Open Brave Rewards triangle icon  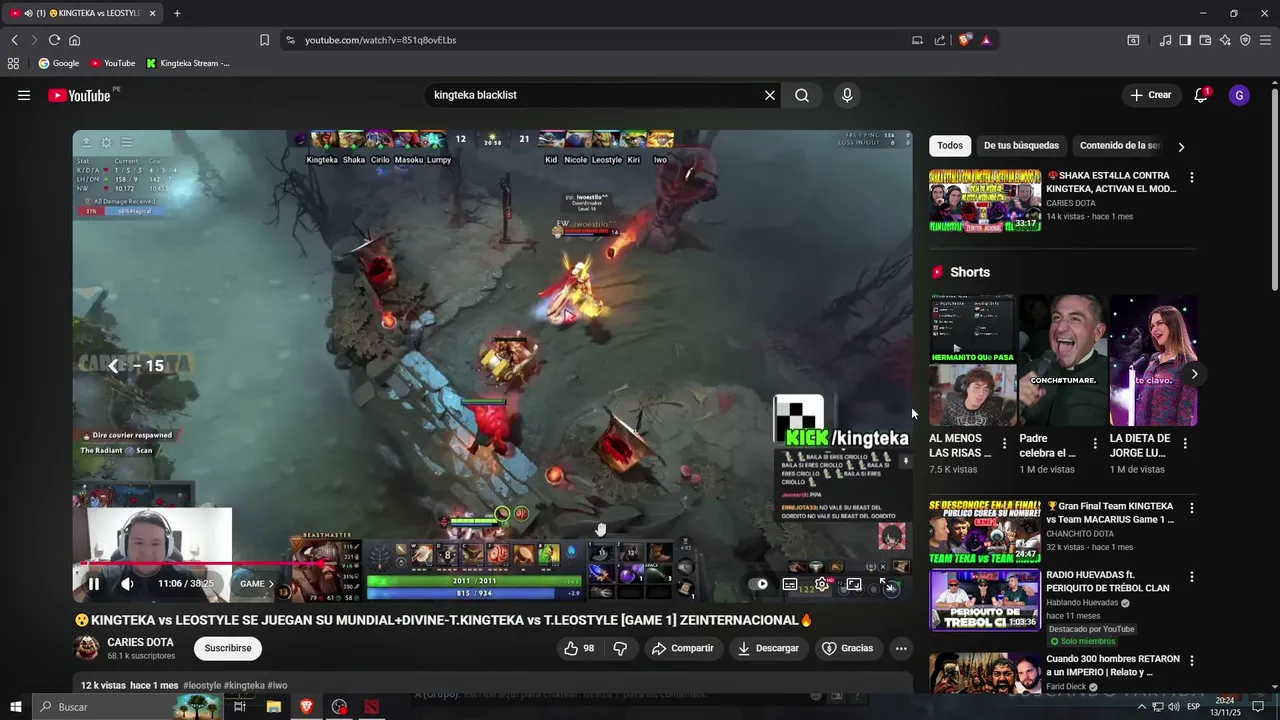986,40
